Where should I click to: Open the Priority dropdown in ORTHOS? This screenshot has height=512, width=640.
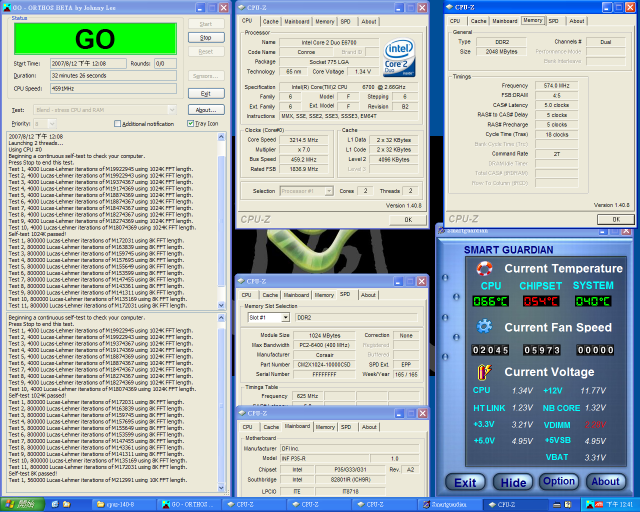[52, 123]
